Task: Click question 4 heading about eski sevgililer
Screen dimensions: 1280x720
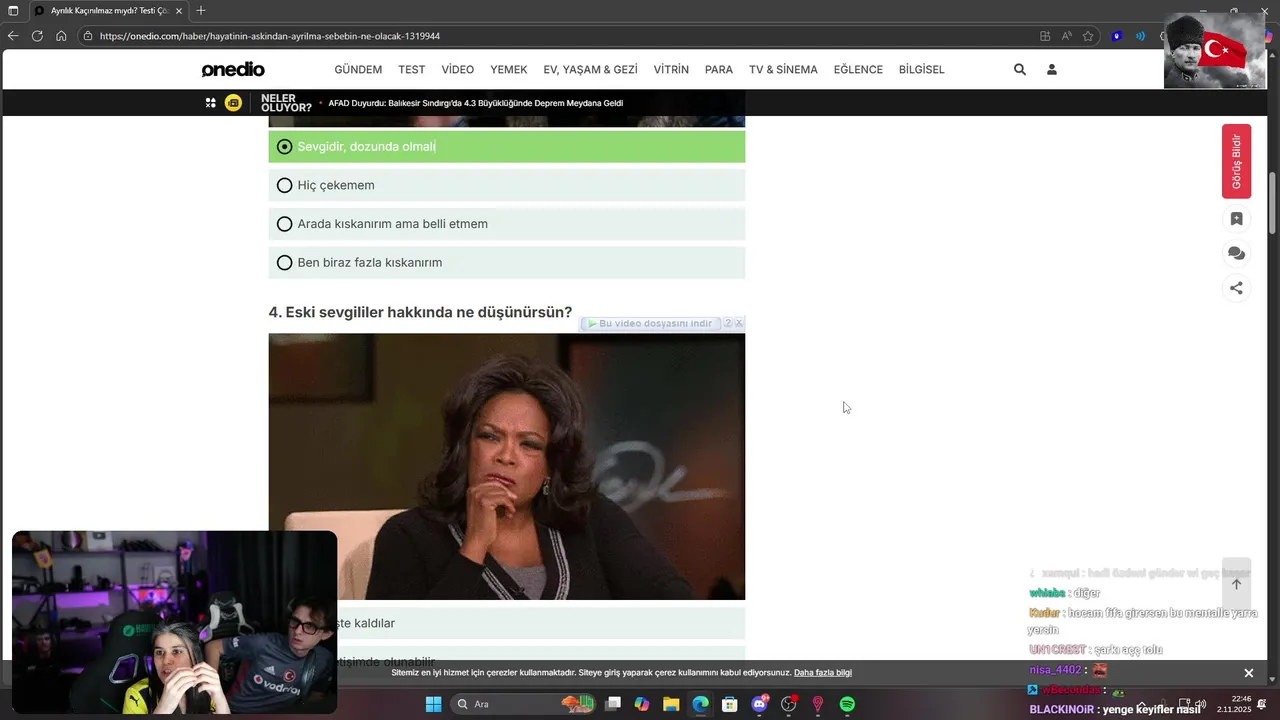Action: click(x=420, y=312)
